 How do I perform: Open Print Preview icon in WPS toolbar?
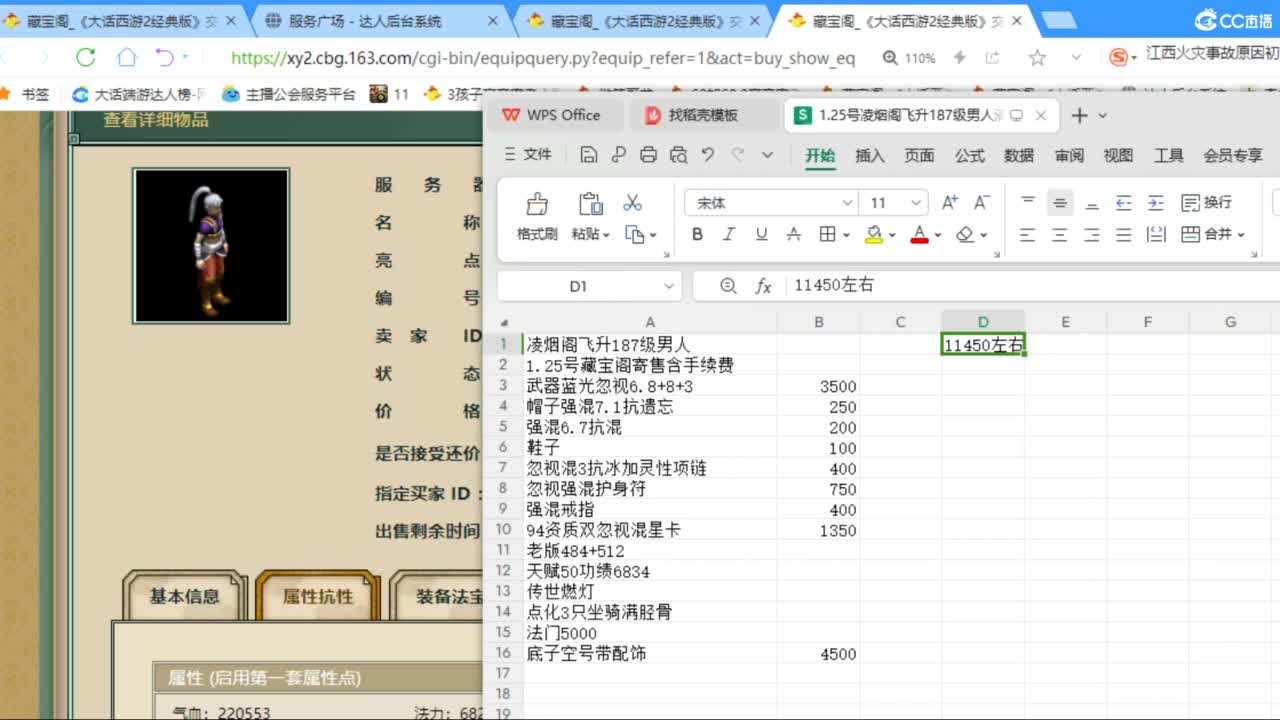point(678,155)
